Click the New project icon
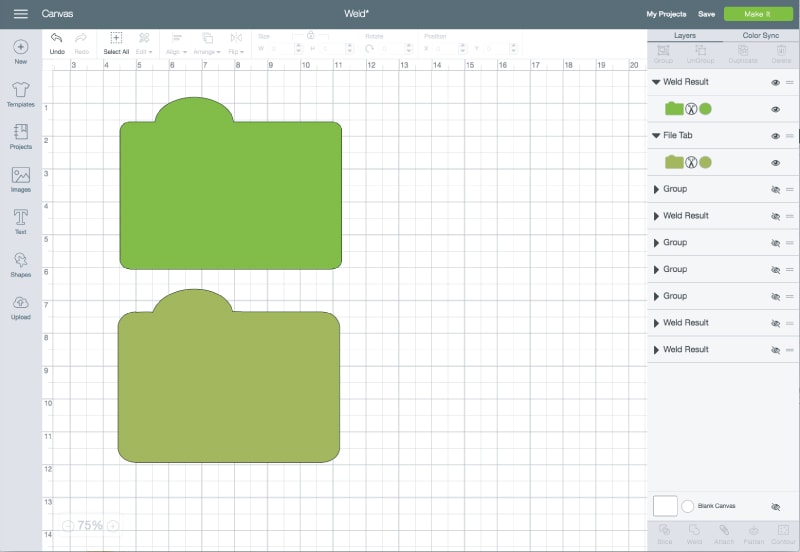The image size is (800, 552). (x=20, y=48)
